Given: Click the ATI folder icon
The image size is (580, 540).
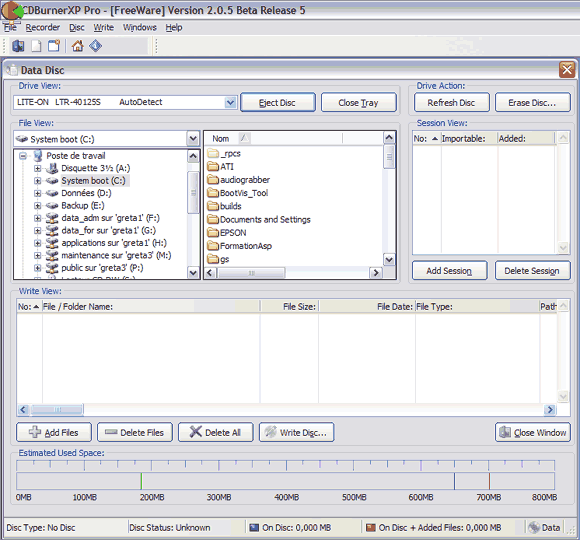Looking at the screenshot, I should click(x=213, y=166).
